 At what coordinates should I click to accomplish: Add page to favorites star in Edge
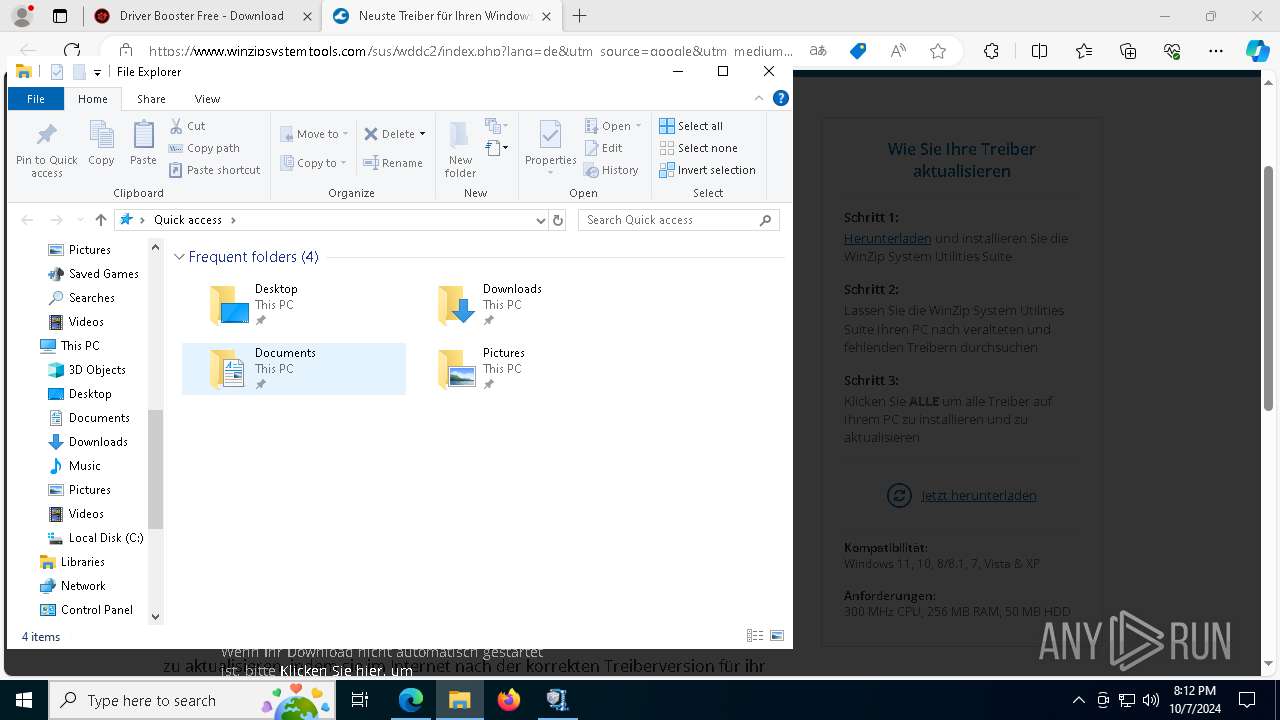pyautogui.click(x=938, y=51)
